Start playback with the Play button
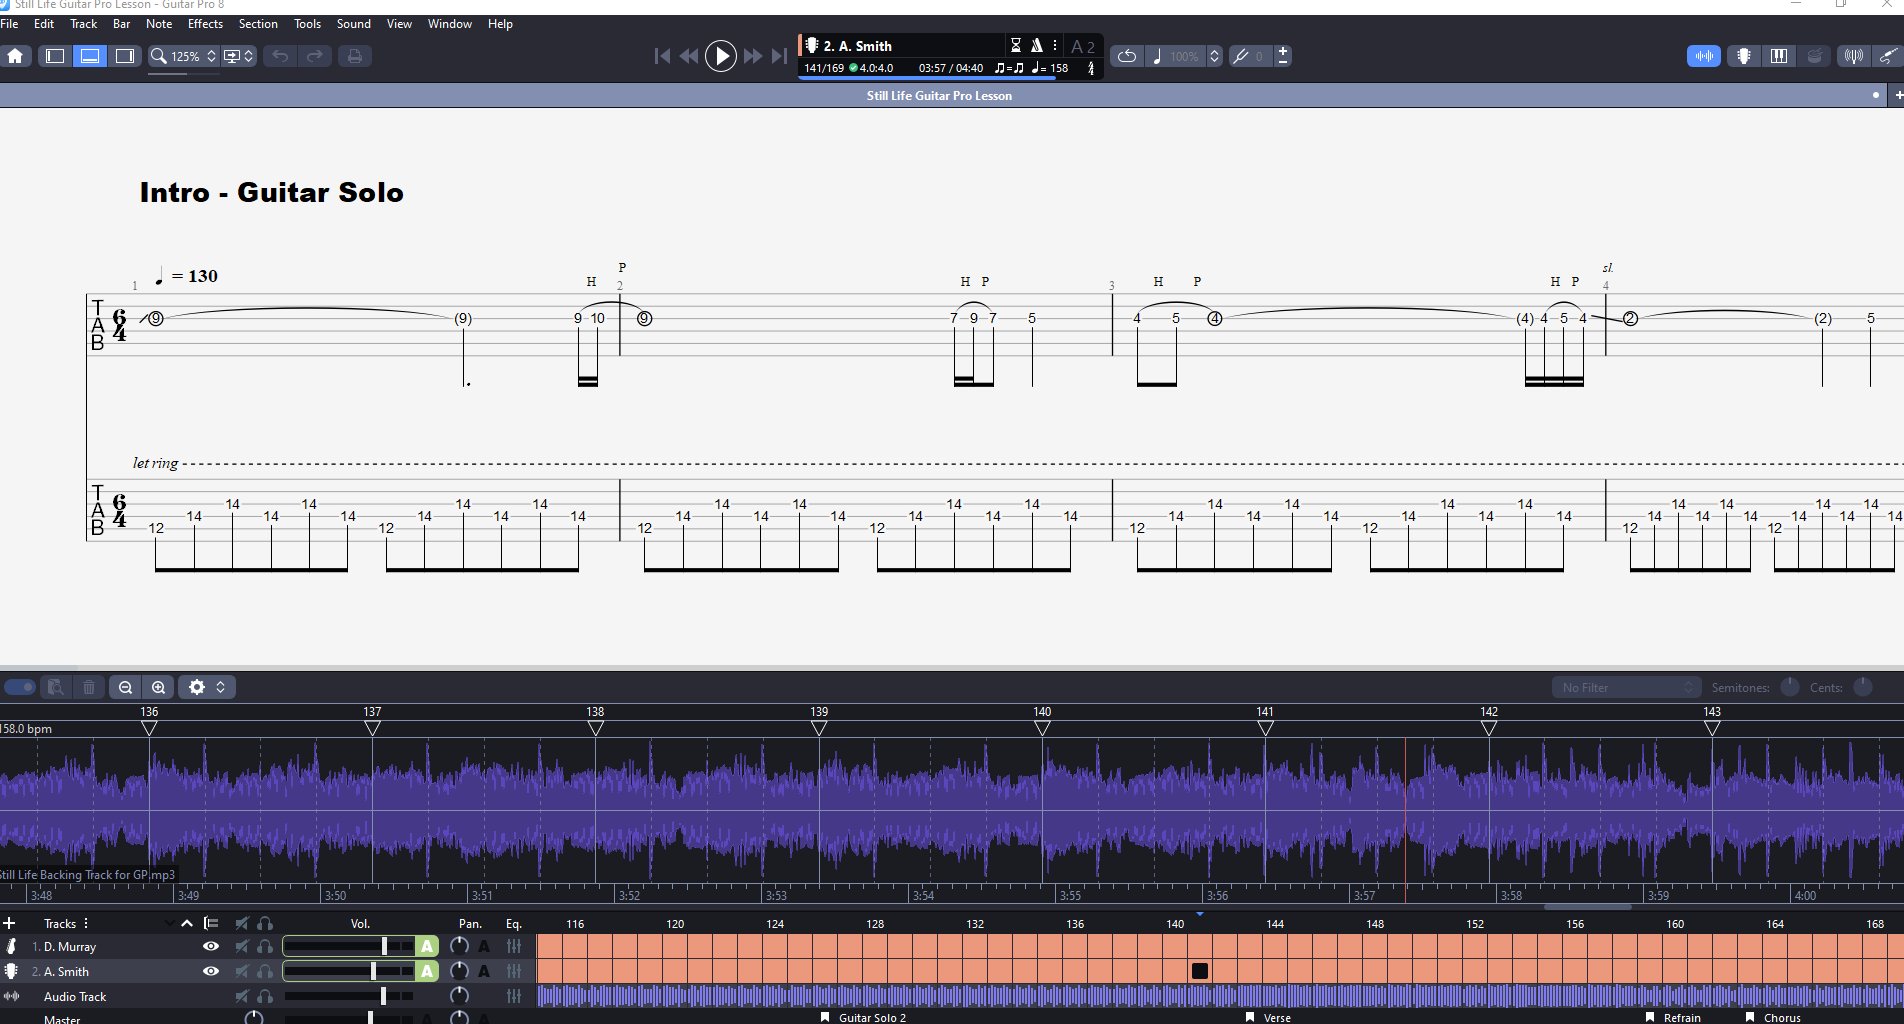 click(x=721, y=56)
